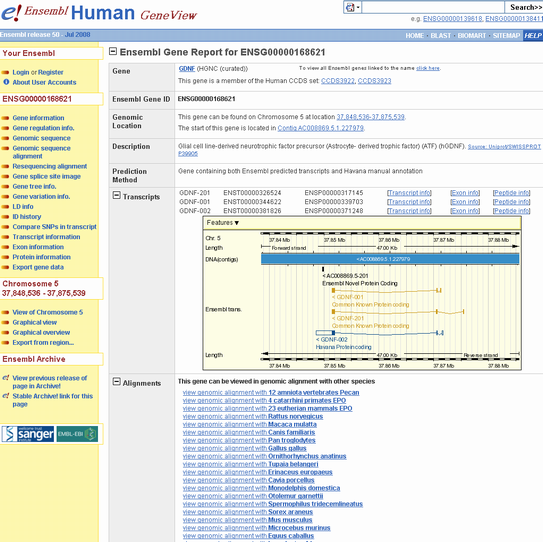
Task: Open the GDNF gene name link
Action: click(187, 69)
